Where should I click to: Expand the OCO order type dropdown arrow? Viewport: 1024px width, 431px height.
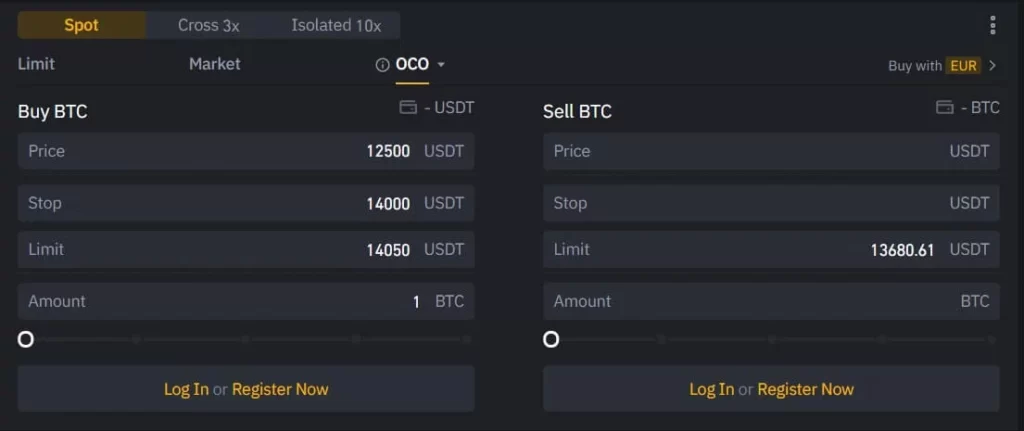pyautogui.click(x=441, y=65)
